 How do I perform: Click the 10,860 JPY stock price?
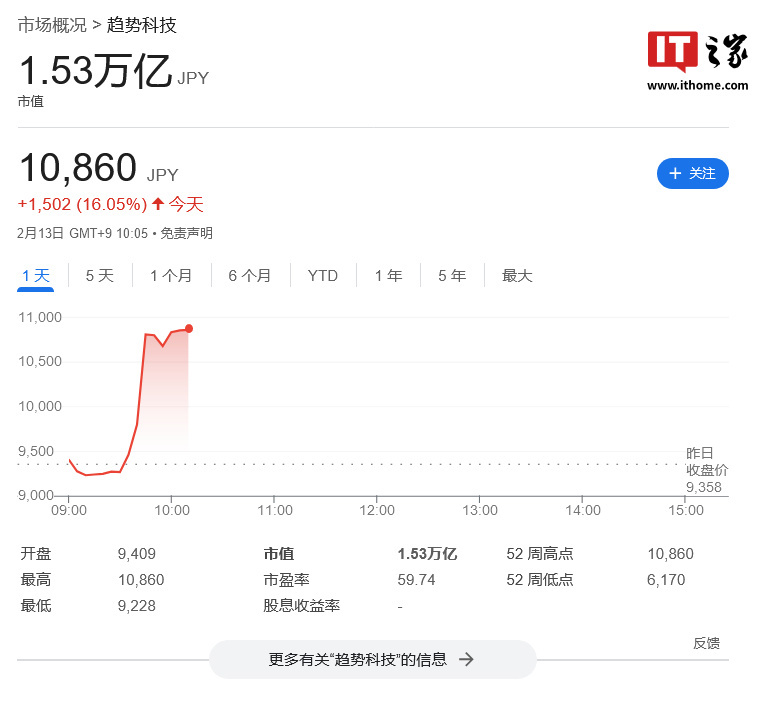(x=99, y=168)
